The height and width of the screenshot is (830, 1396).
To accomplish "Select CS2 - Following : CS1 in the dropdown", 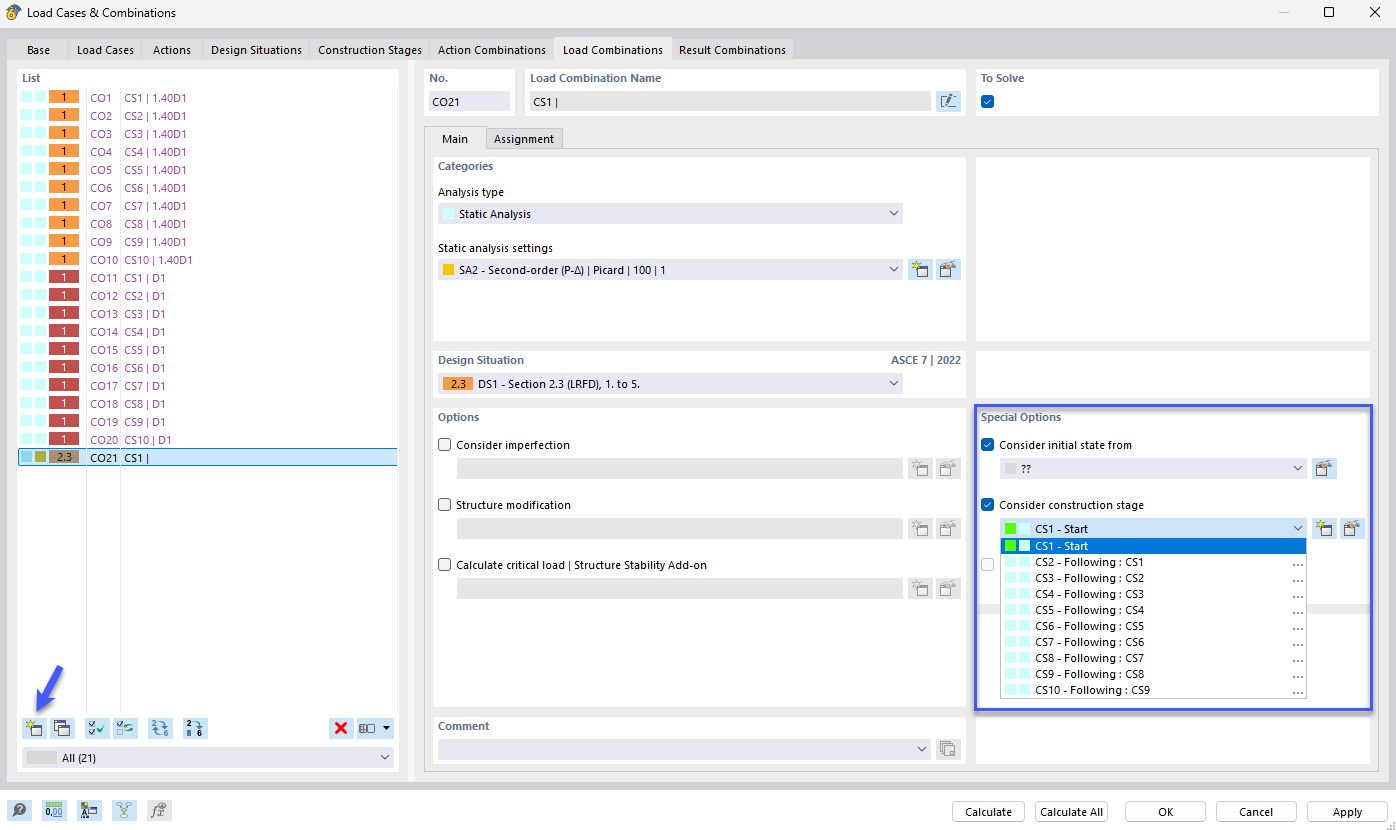I will (1153, 562).
